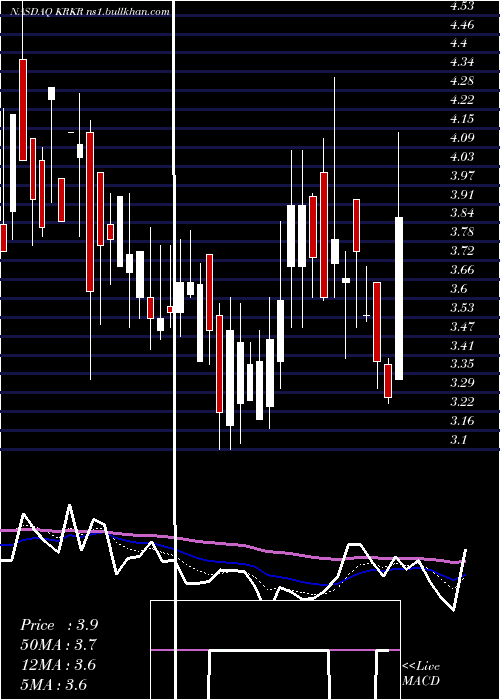Select the 3.47 price axis label
The width and height of the screenshot is (500, 700).
(462, 327)
